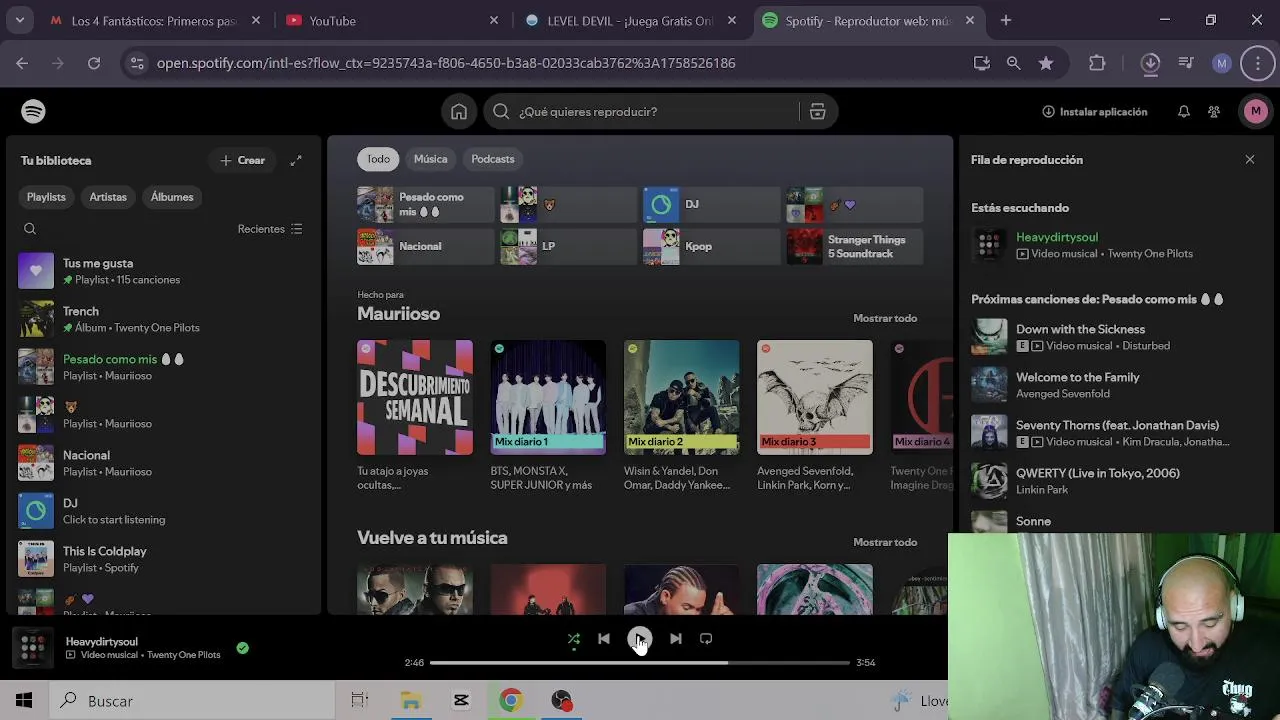Open Pesado como mis shortcut tile
The height and width of the screenshot is (720, 1280).
(x=426, y=204)
